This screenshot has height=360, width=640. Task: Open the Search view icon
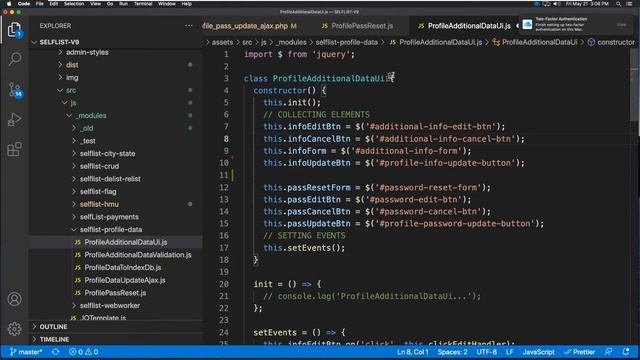[x=14, y=59]
